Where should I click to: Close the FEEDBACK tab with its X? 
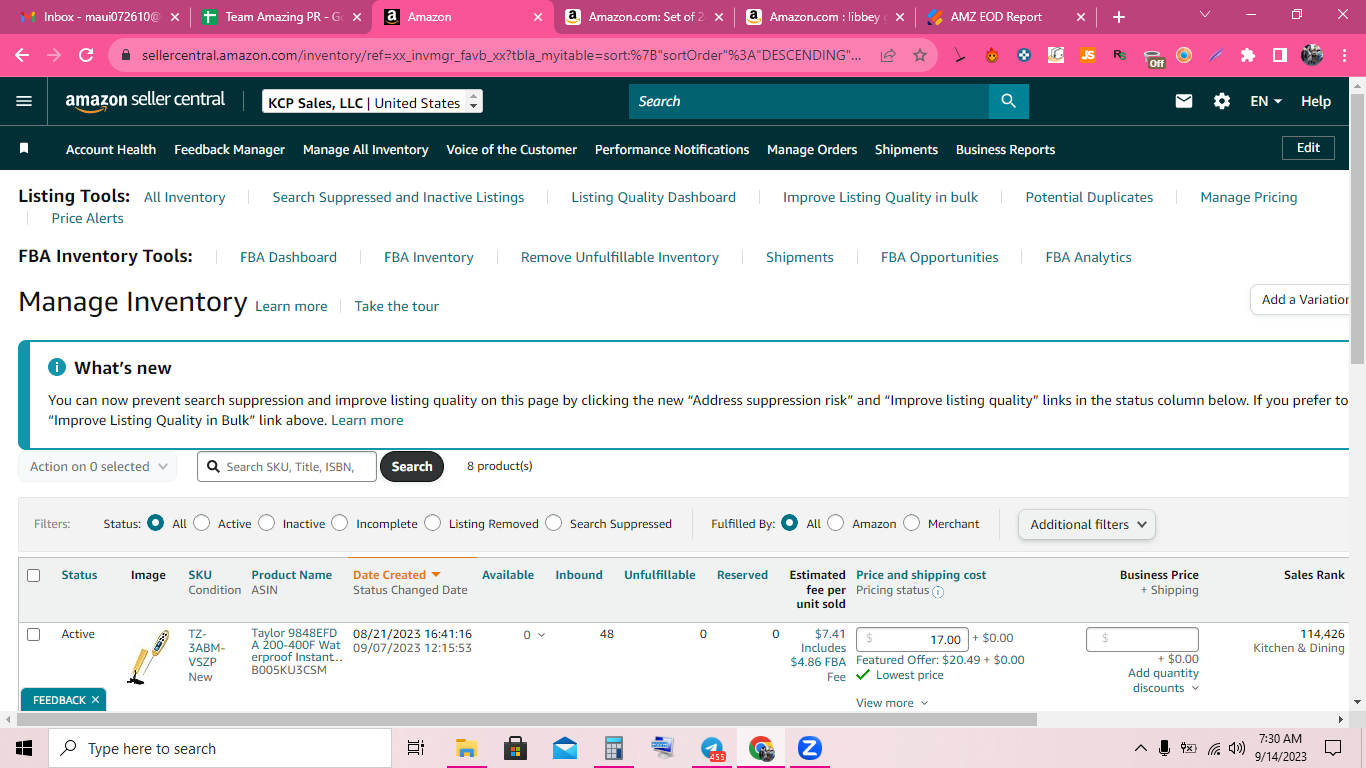[95, 700]
